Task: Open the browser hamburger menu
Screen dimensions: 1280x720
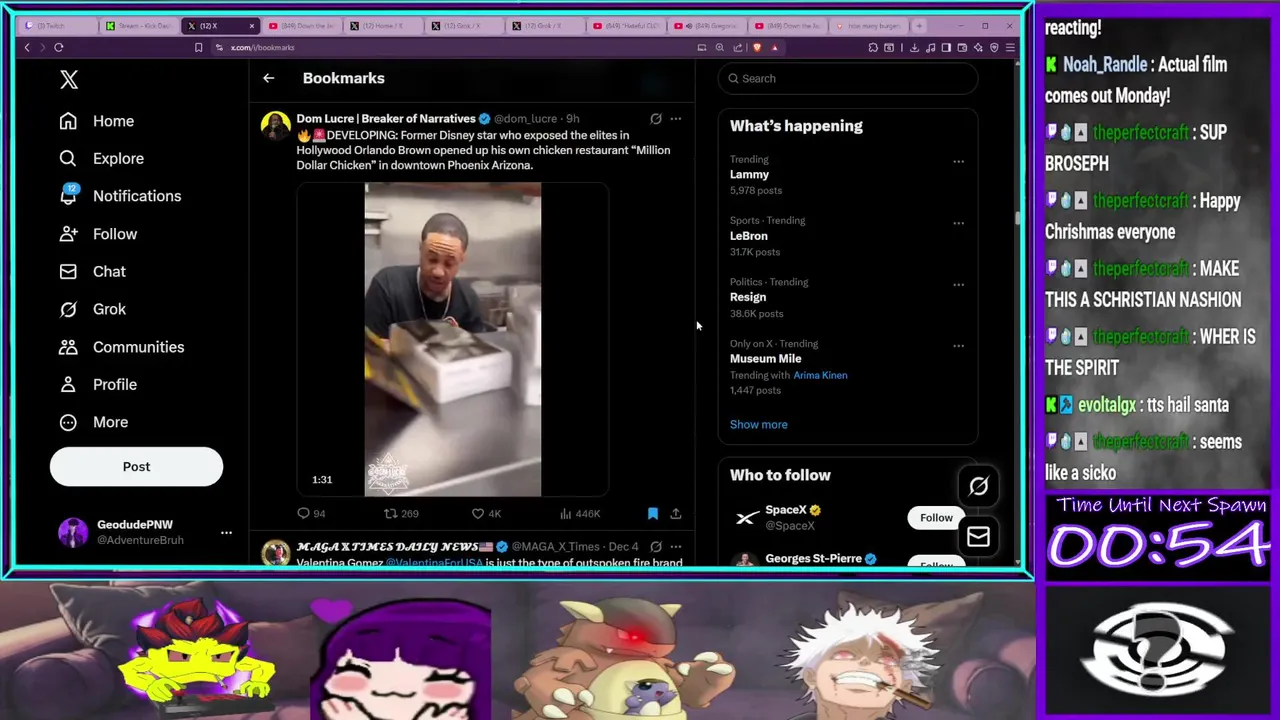Action: click(1011, 47)
